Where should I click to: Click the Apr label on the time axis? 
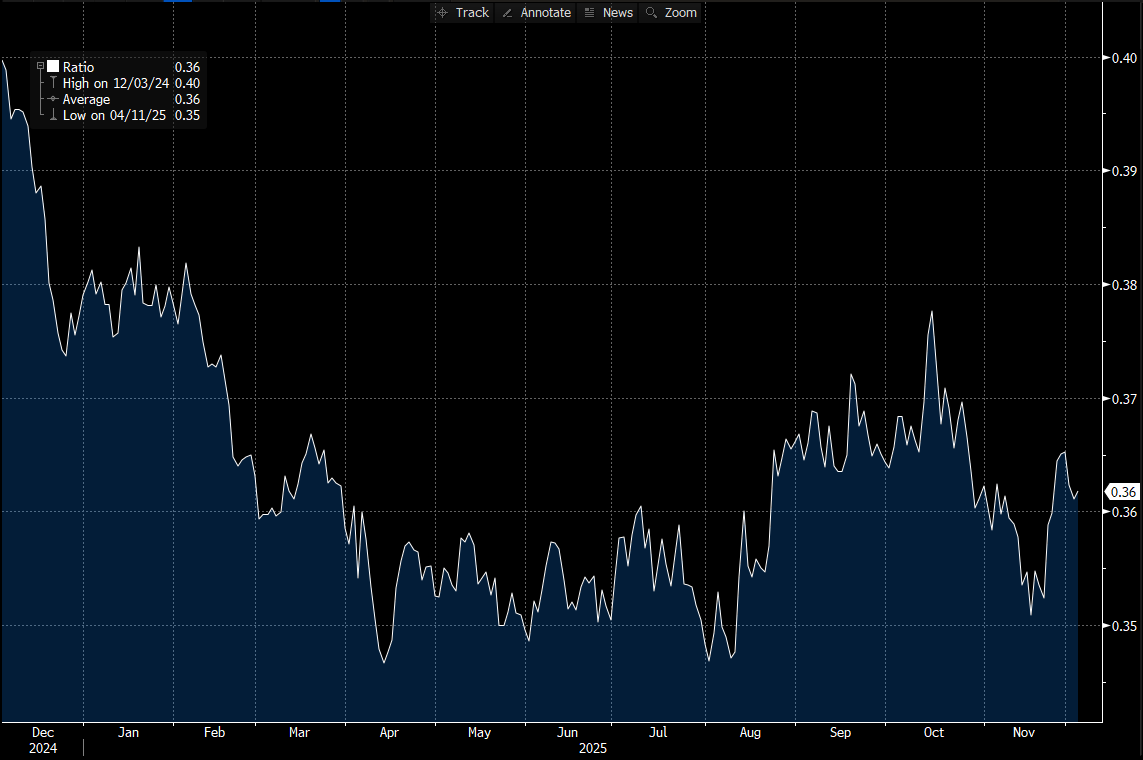point(389,732)
